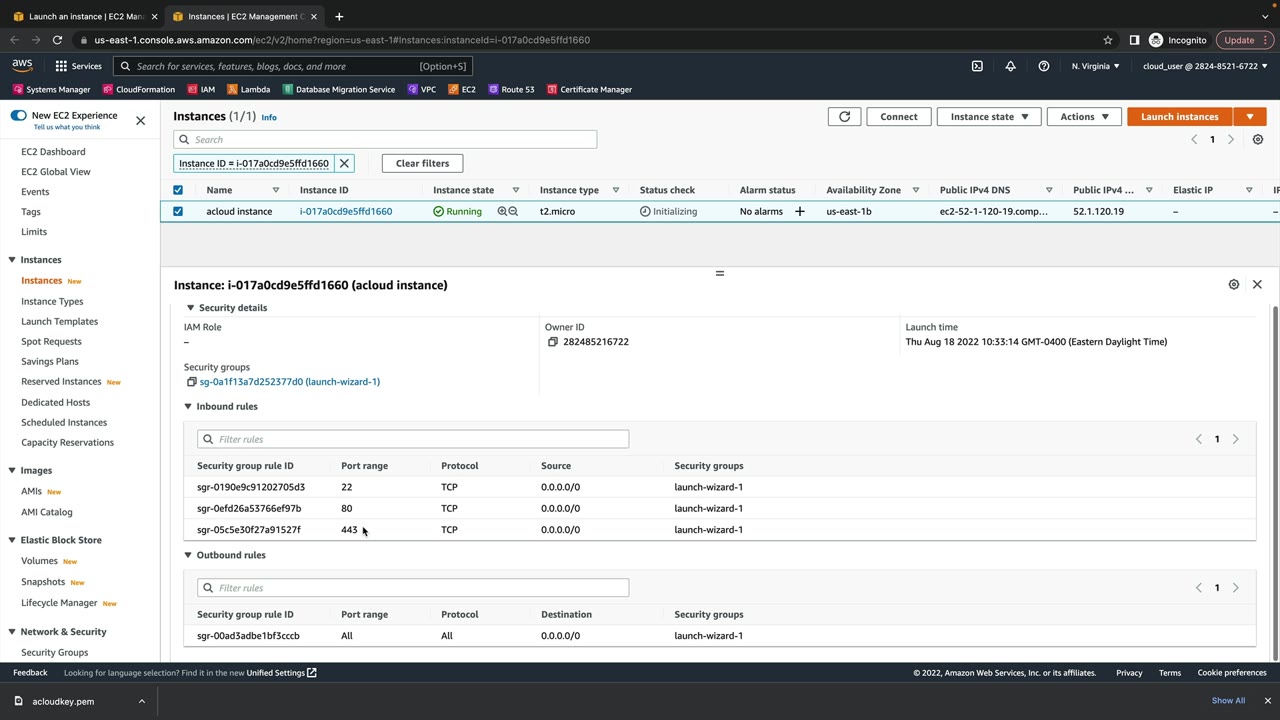
Task: Add alarm with the plus icon
Action: (799, 212)
